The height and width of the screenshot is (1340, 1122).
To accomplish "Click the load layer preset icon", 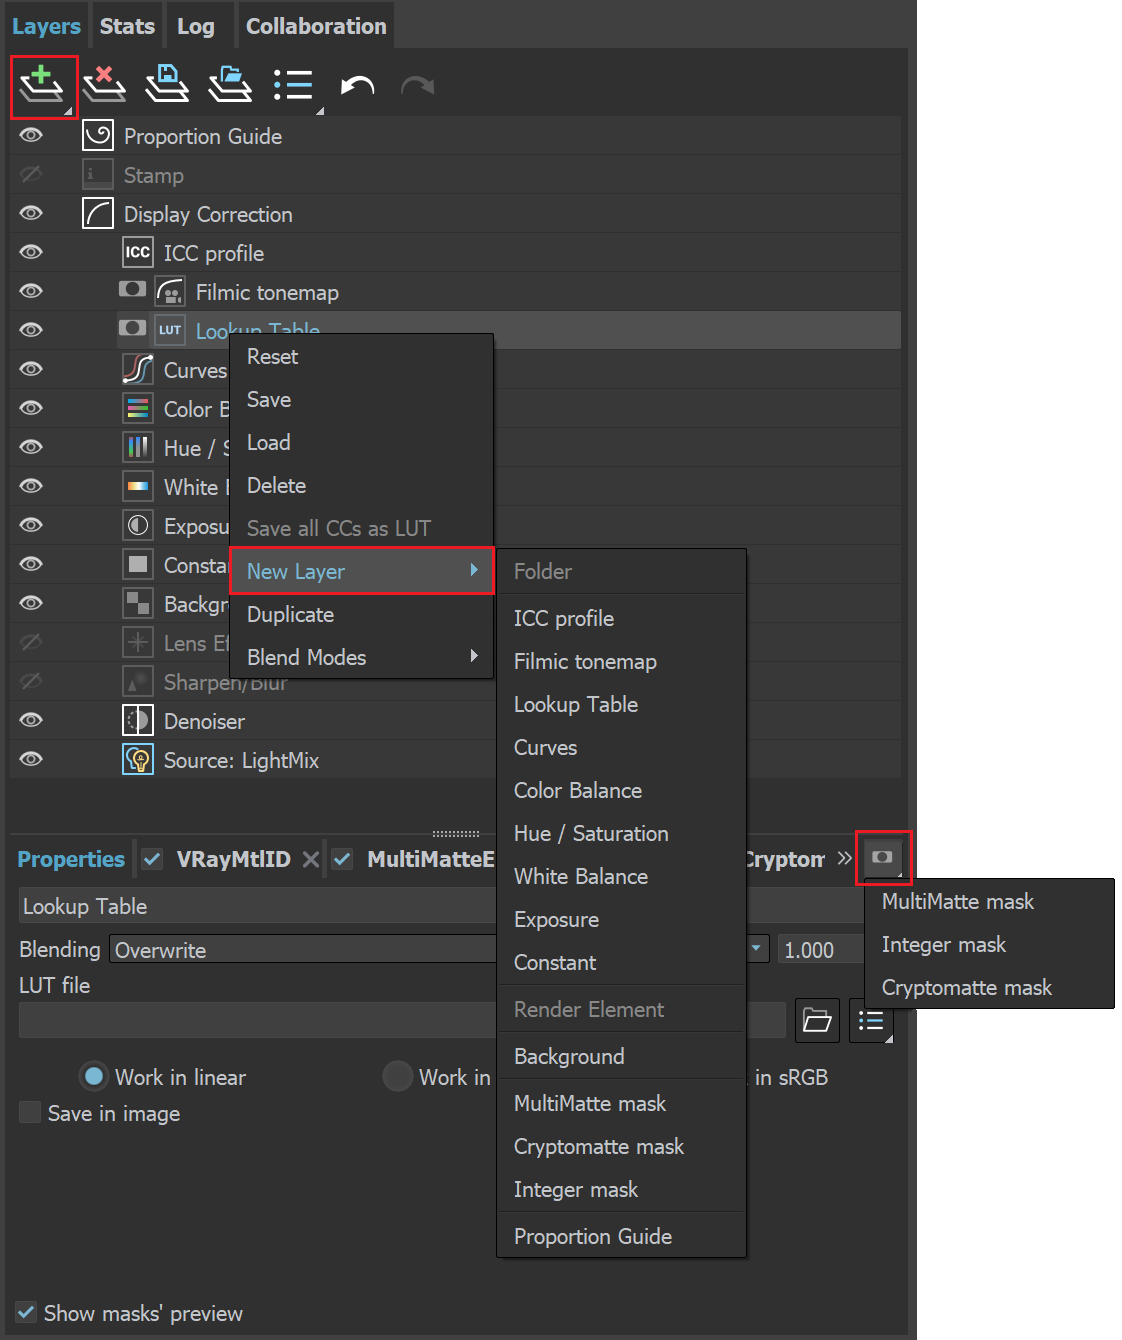I will [229, 85].
